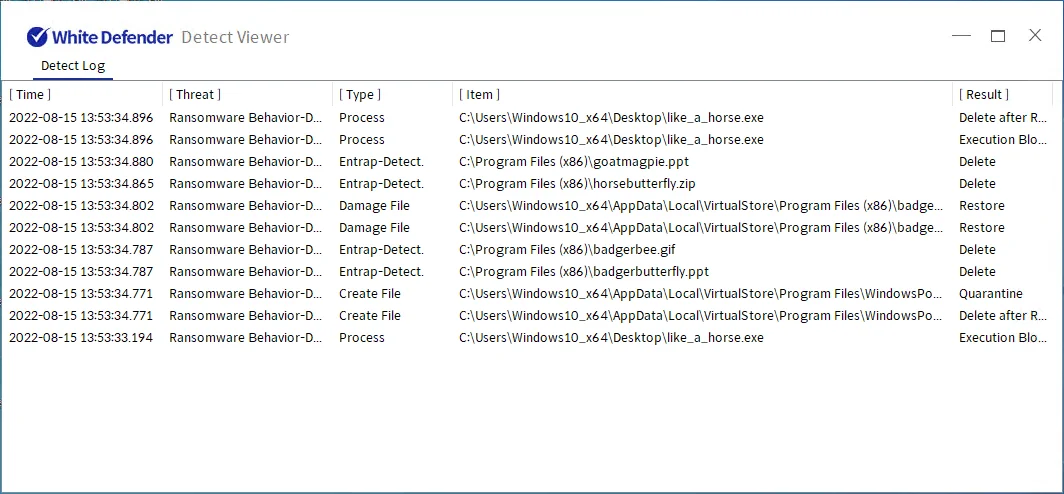The width and height of the screenshot is (1064, 494).
Task: Click the 13:53:34.880 timestamp cell
Action: coord(81,161)
